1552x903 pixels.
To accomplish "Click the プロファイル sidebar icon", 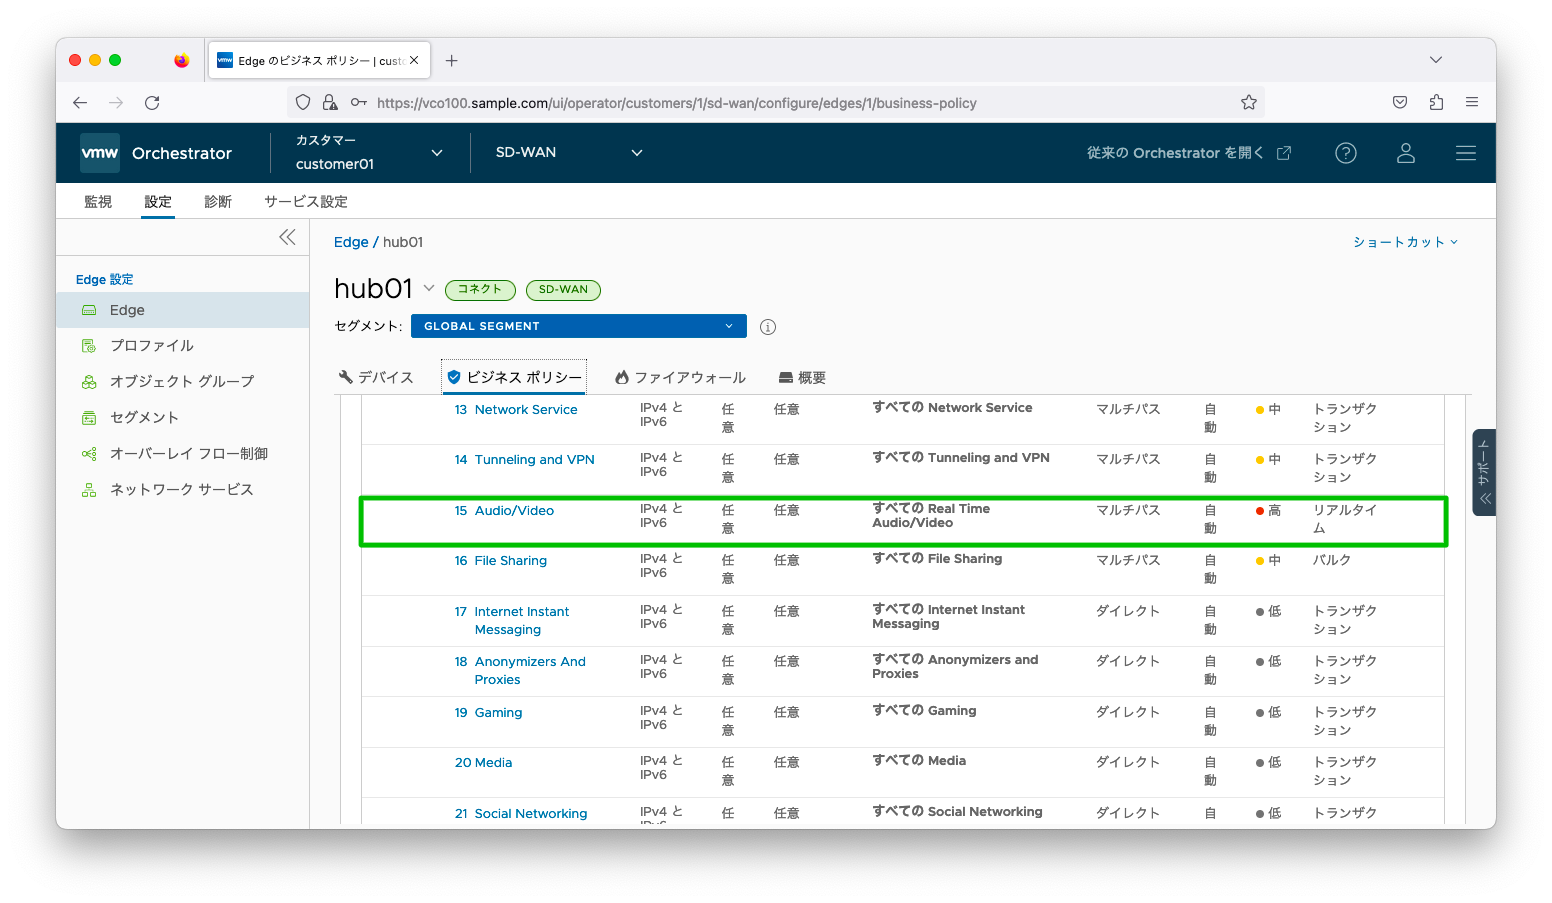I will (x=89, y=346).
